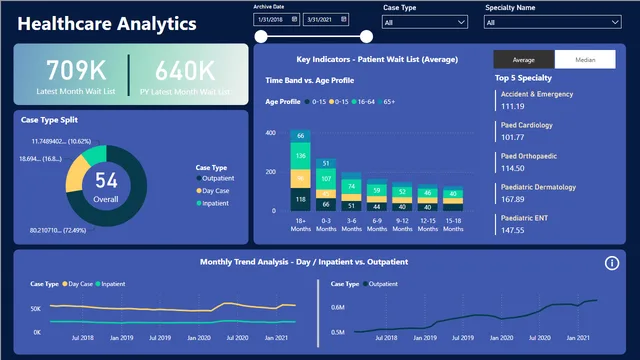
Task: Select Accident & Emergency specialty
Action: click(x=537, y=94)
